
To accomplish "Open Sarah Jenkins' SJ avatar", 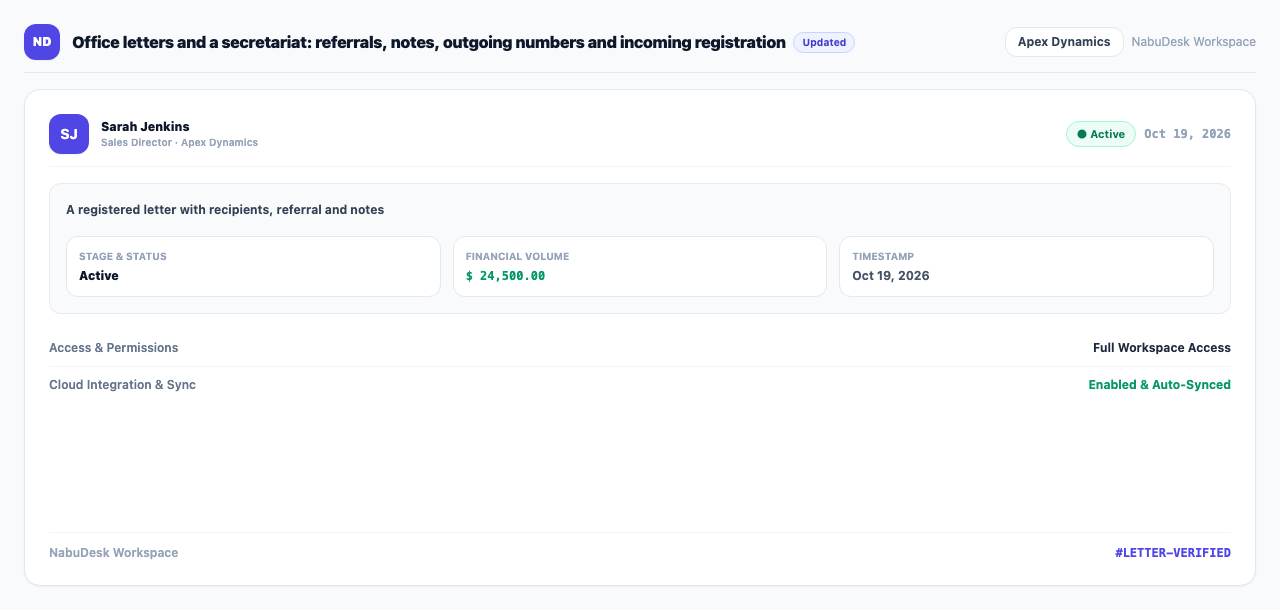I will click(69, 134).
